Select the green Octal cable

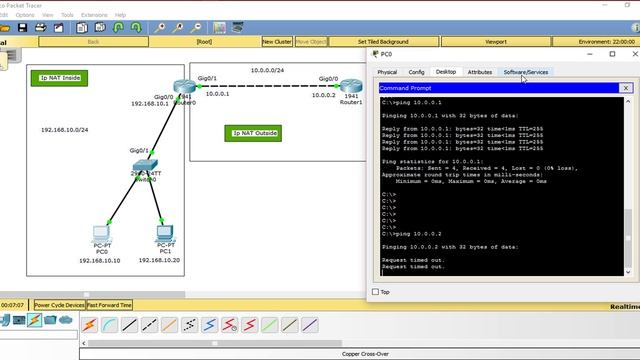tap(269, 325)
